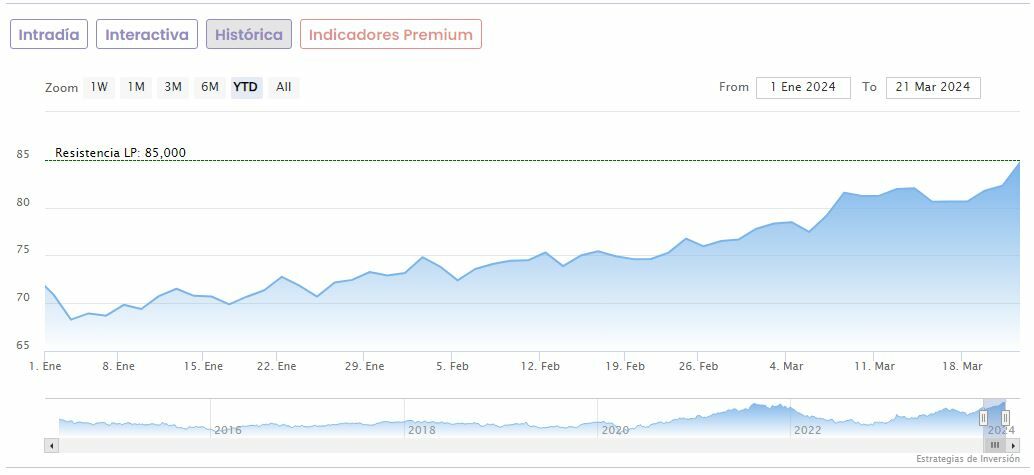Click the left navigator range handle
1034x475 pixels.
983,417
